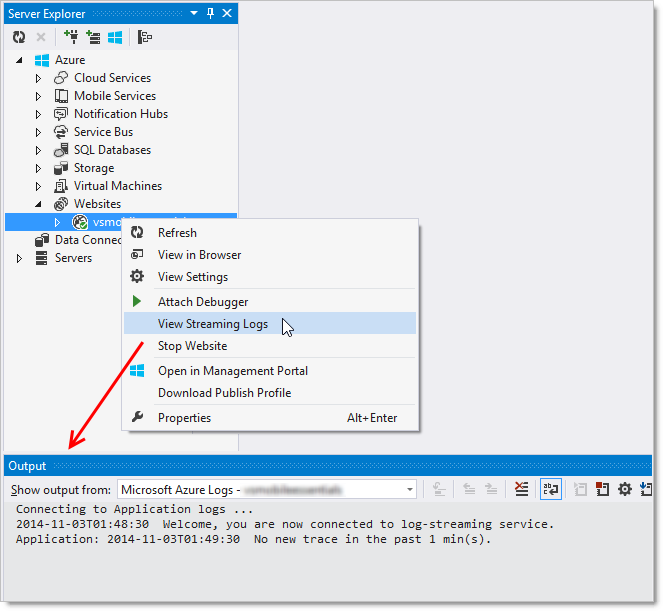Open streaming logs settings gear icon
The width and height of the screenshot is (663, 611).
[x=625, y=490]
